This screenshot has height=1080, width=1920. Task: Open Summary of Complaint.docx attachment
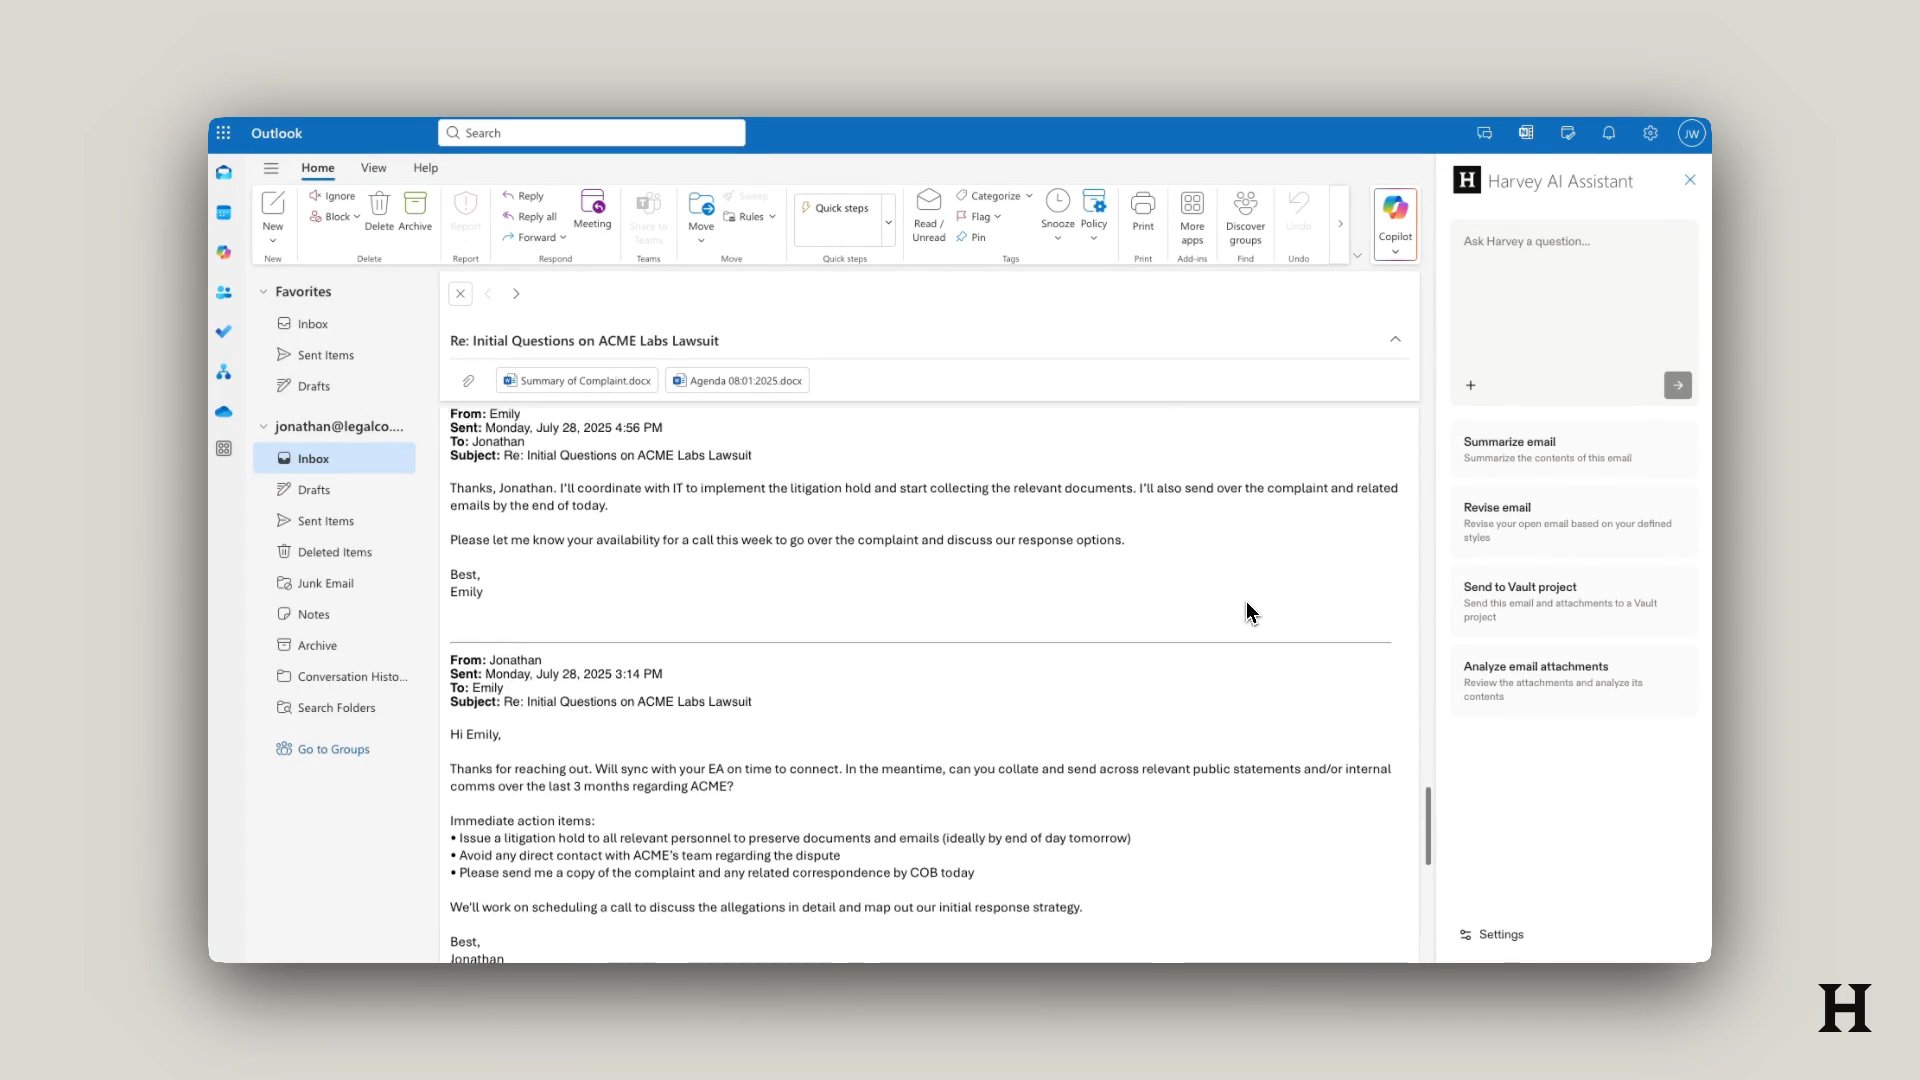[577, 380]
